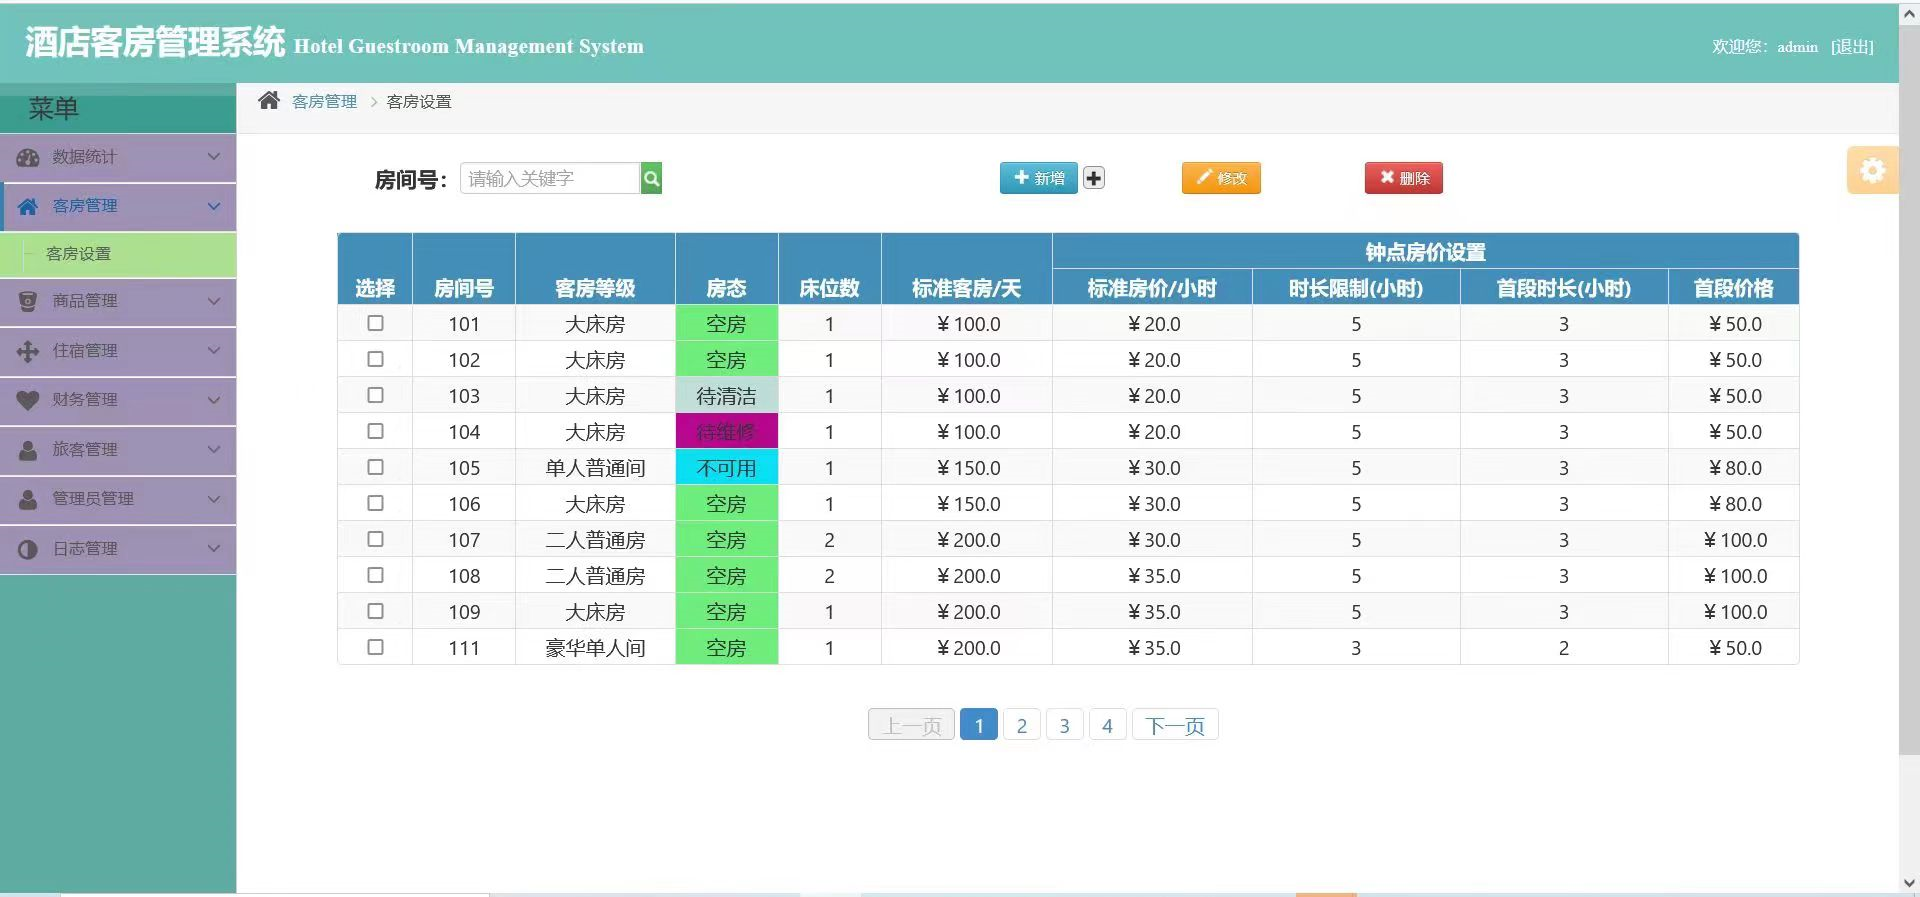Expand the 商品管理 chevron
Image resolution: width=1920 pixels, height=897 pixels.
tap(213, 300)
